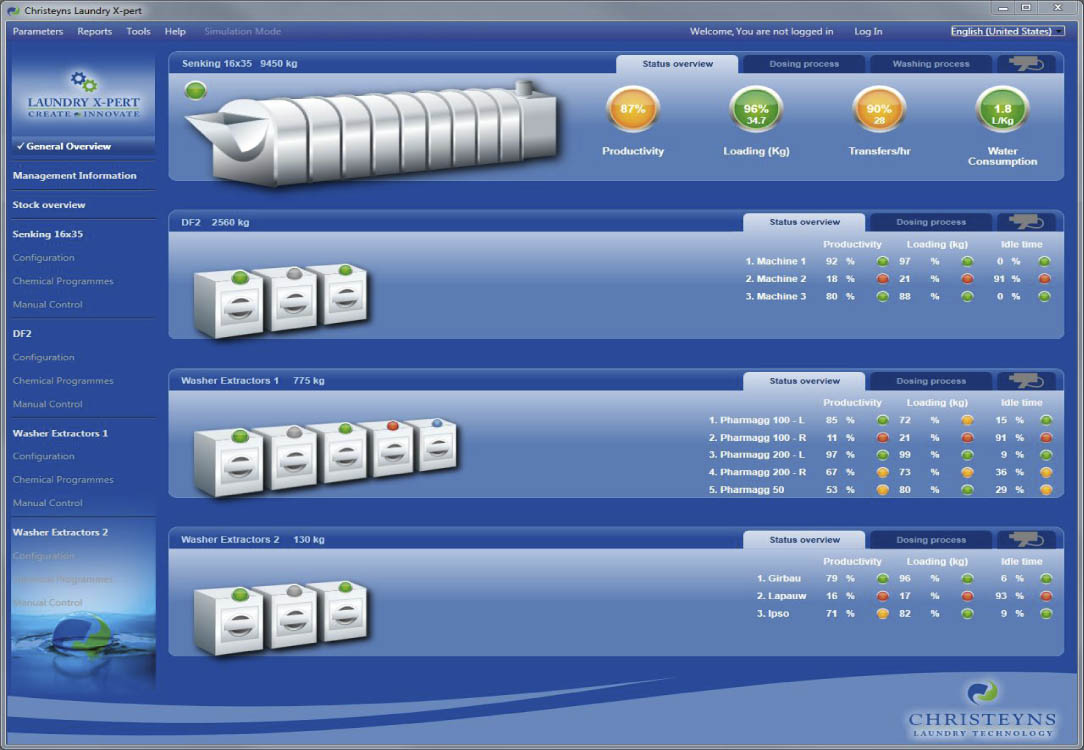The image size is (1084, 750).
Task: Open Manual Control under Senking 16x35
Action: tap(48, 305)
